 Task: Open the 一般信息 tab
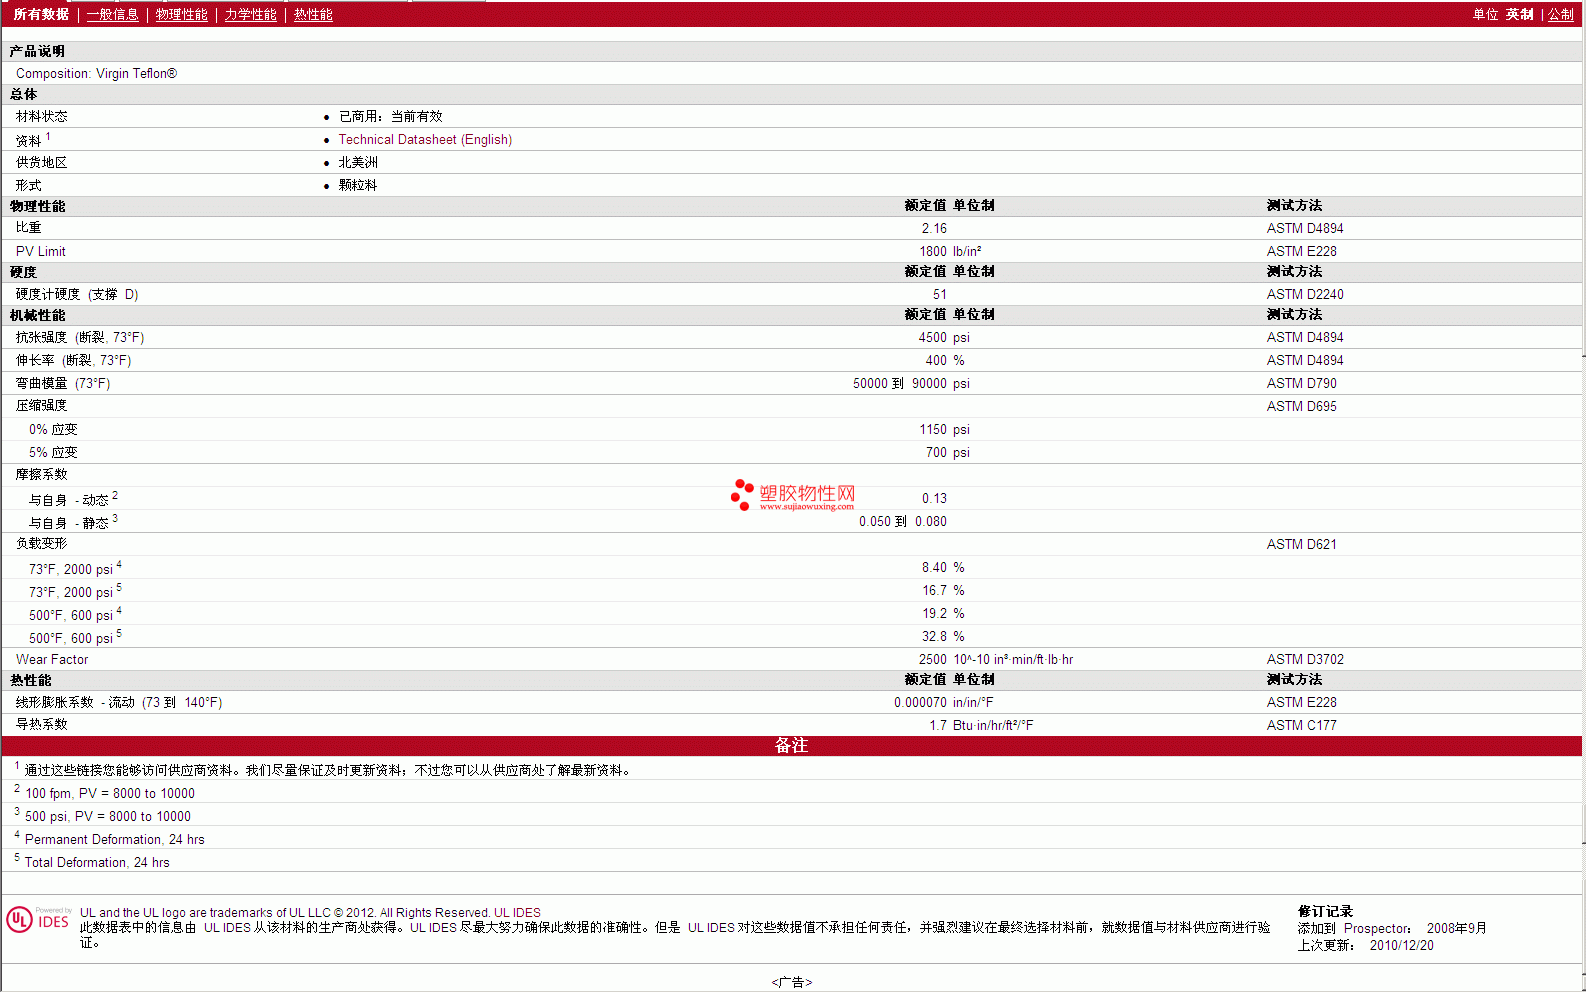tap(112, 14)
